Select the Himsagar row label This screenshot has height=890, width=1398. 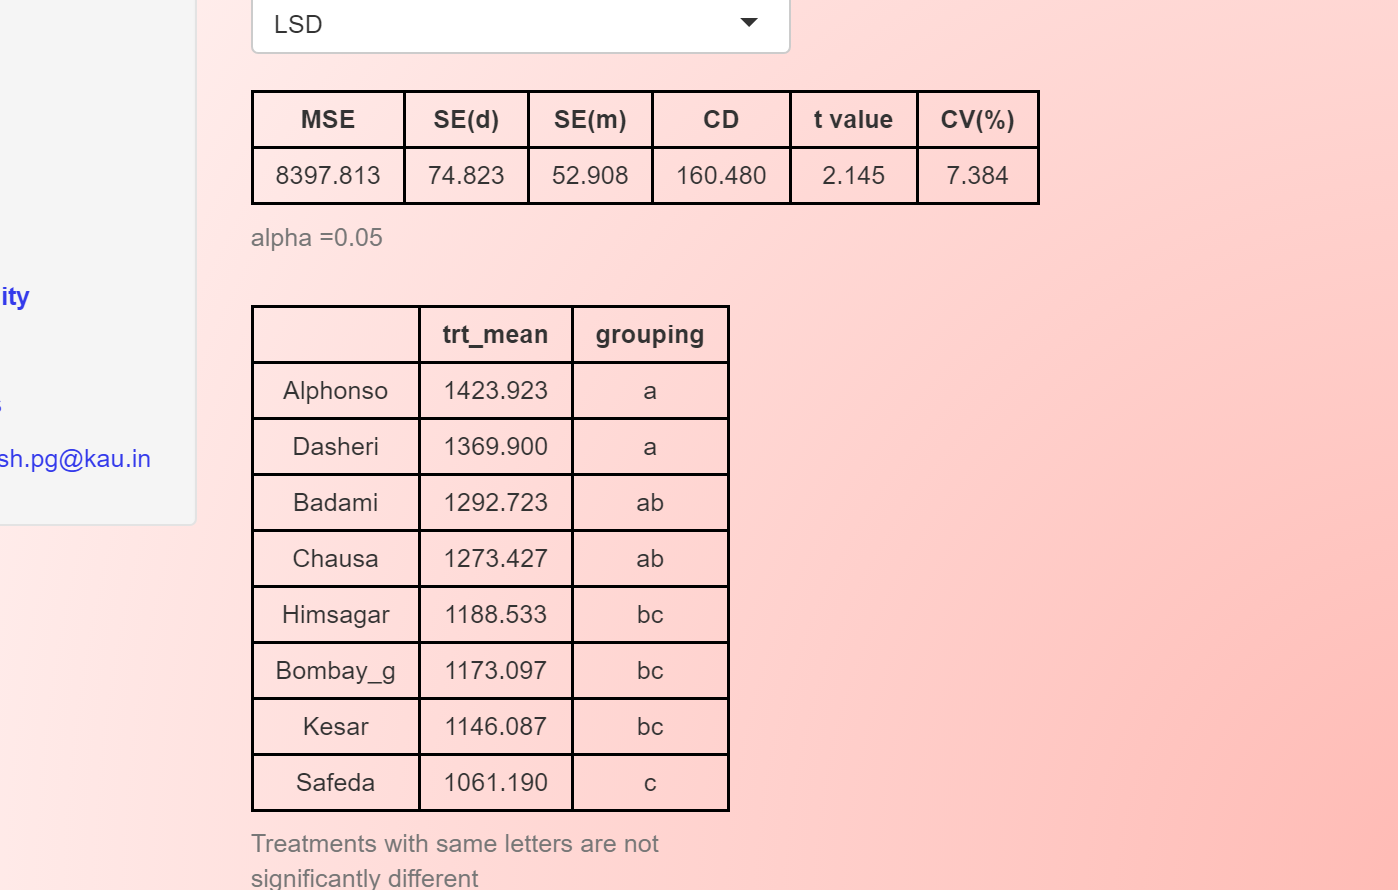[335, 615]
